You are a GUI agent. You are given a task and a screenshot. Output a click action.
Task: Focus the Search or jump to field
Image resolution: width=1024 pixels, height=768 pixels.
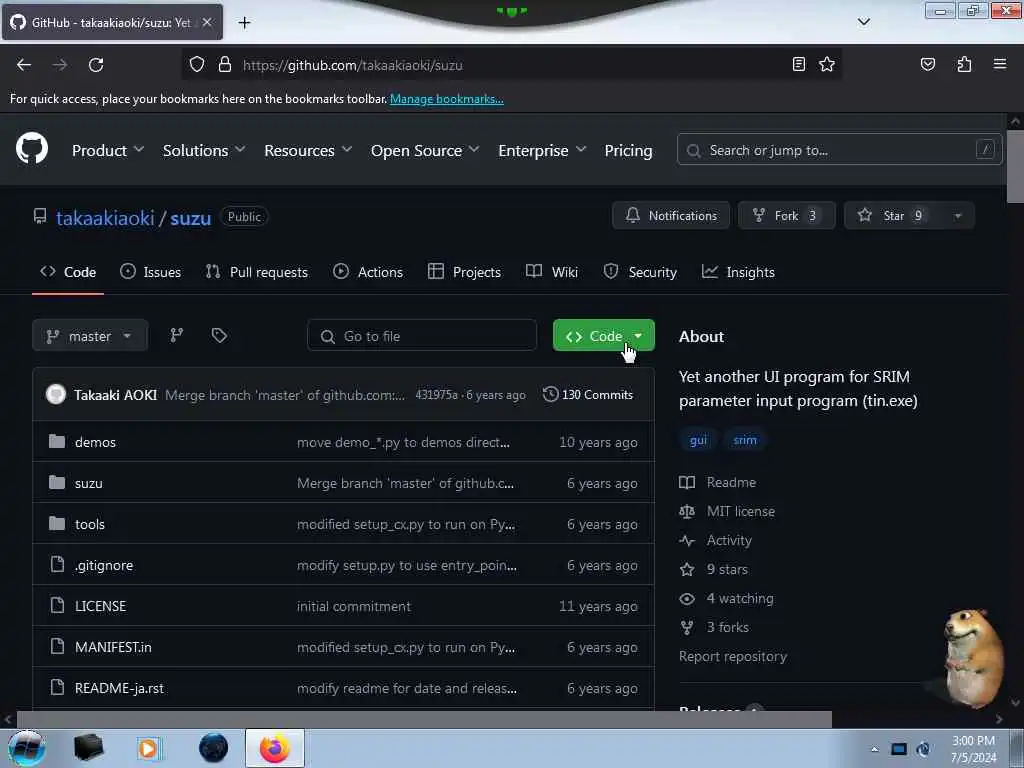click(839, 150)
